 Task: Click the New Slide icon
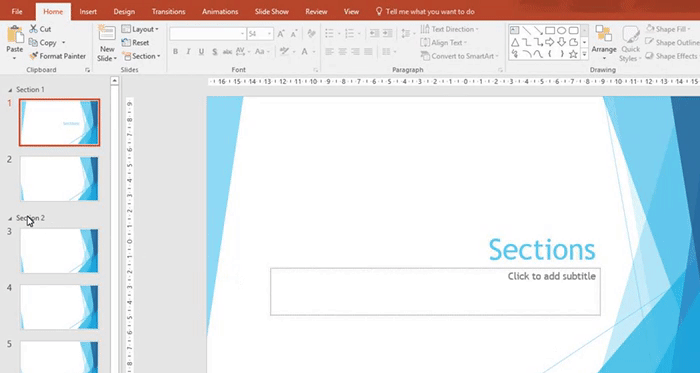(107, 34)
